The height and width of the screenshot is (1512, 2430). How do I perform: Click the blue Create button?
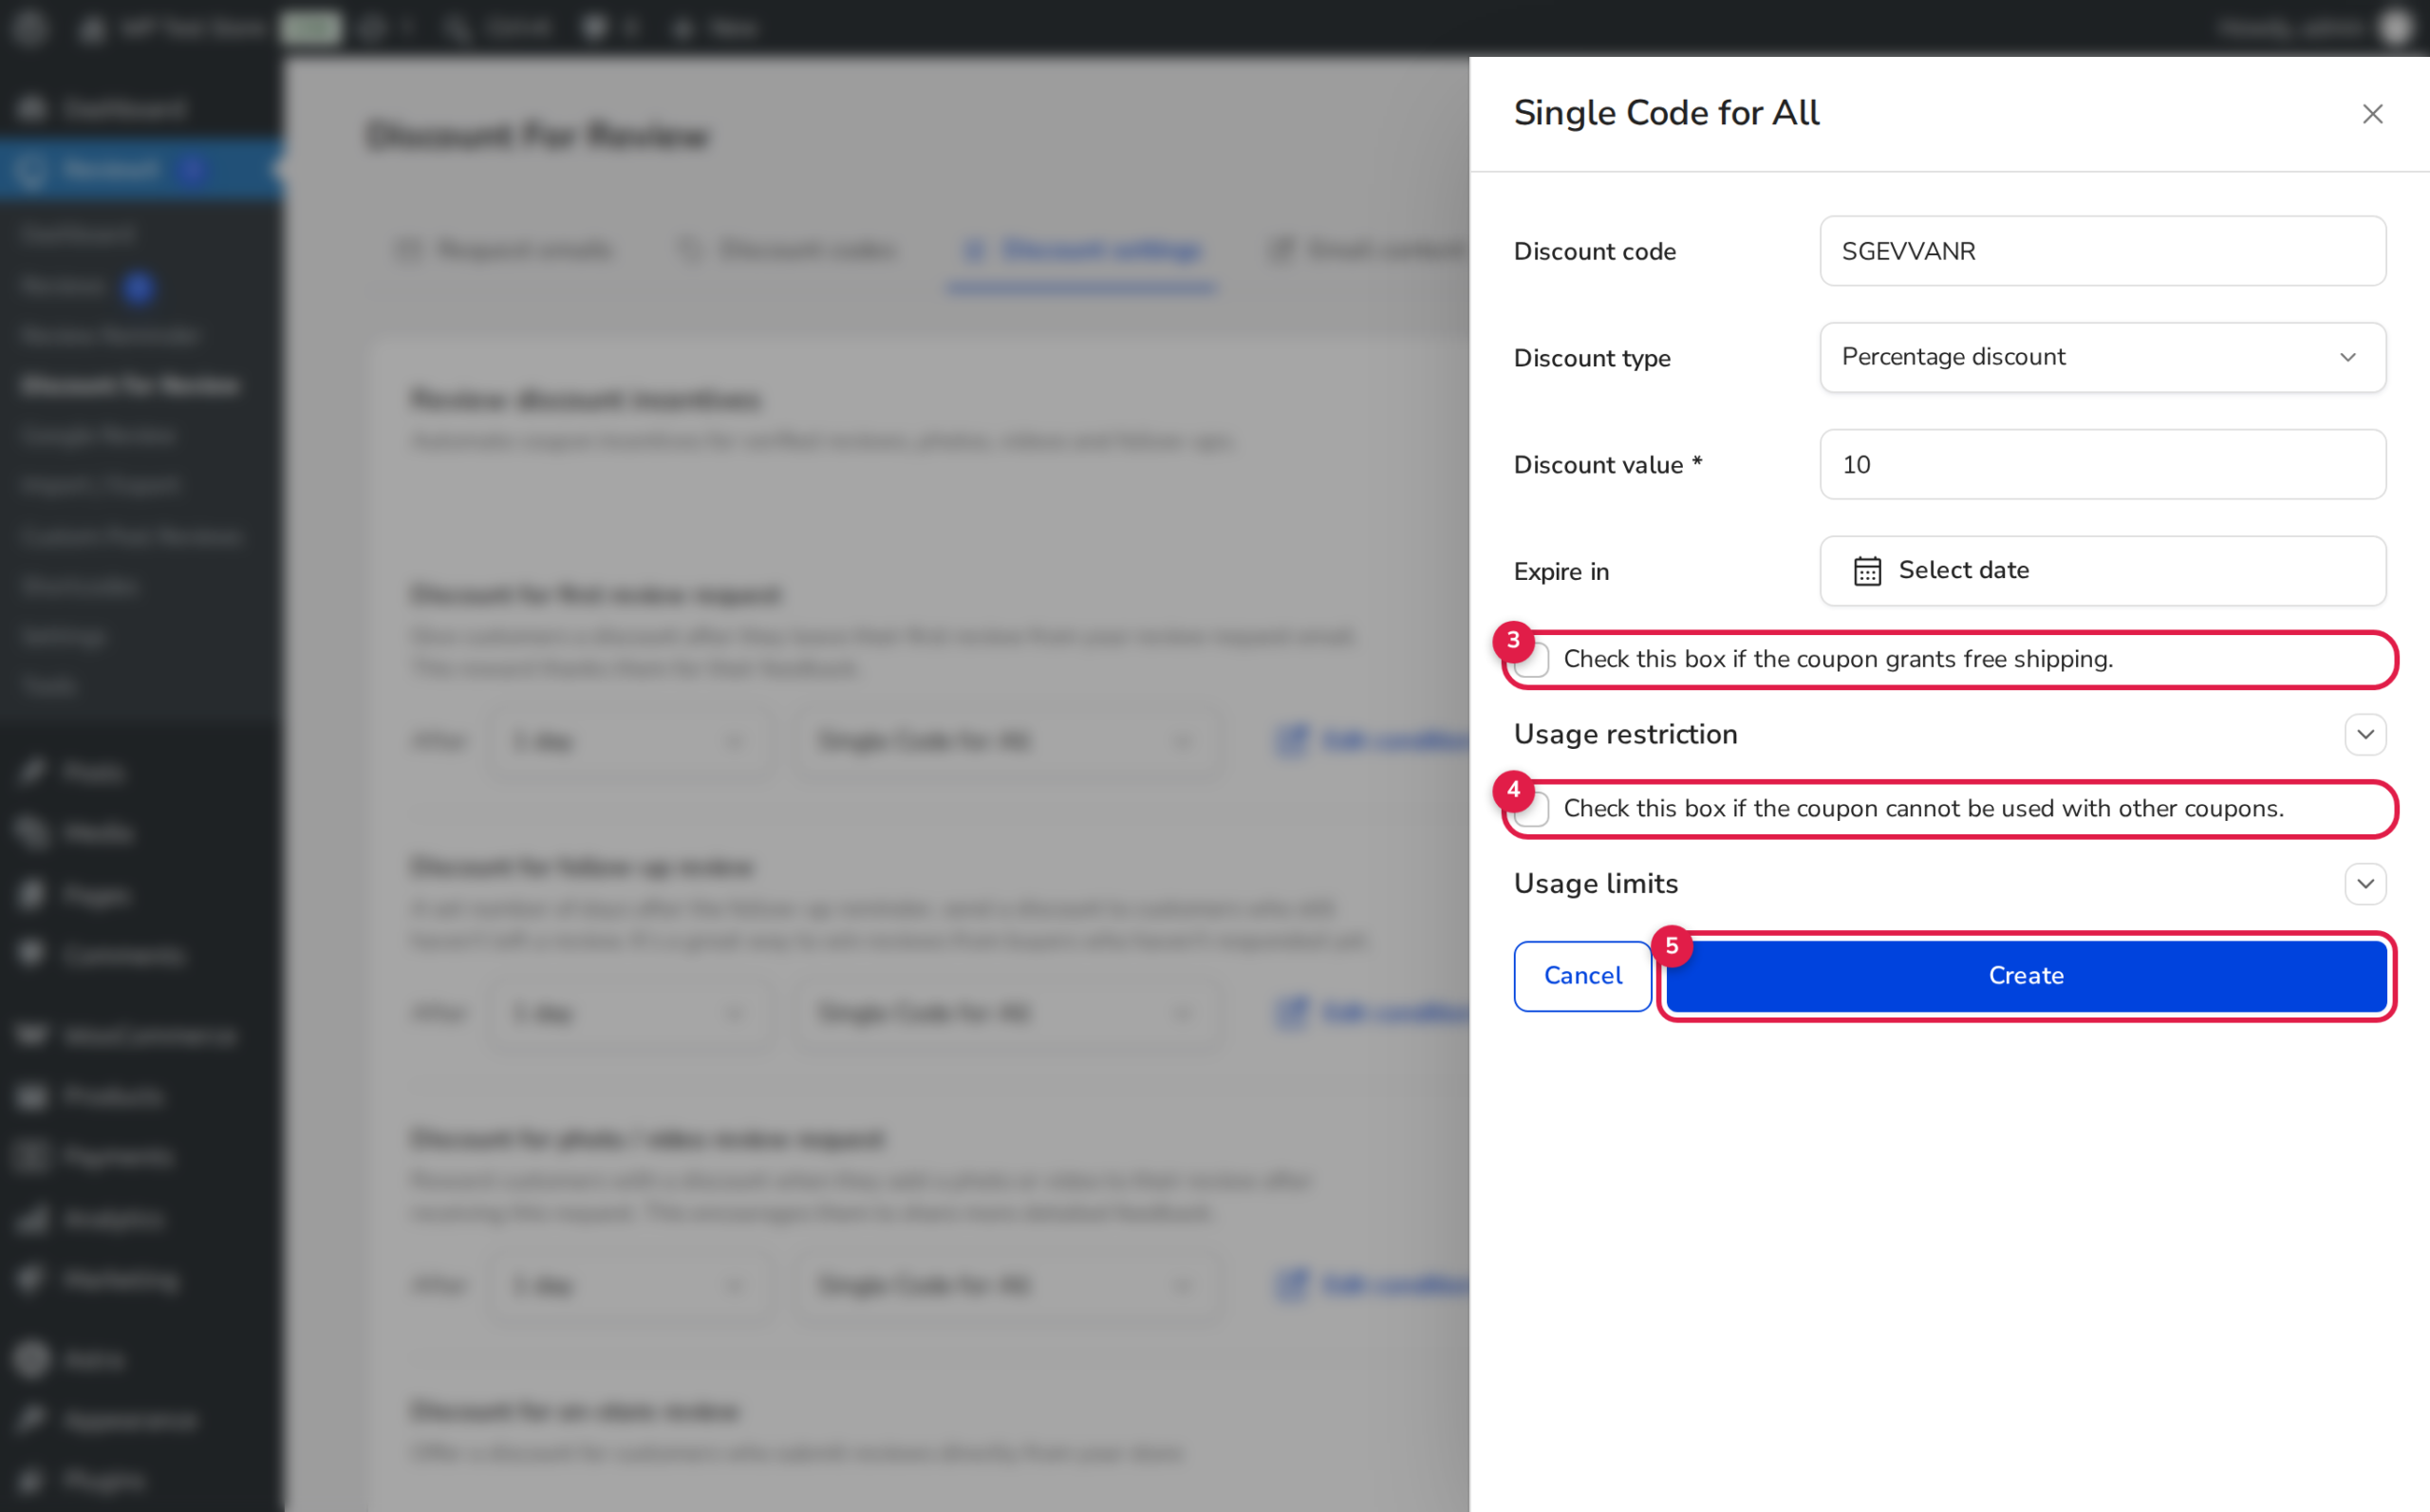[x=2026, y=975]
